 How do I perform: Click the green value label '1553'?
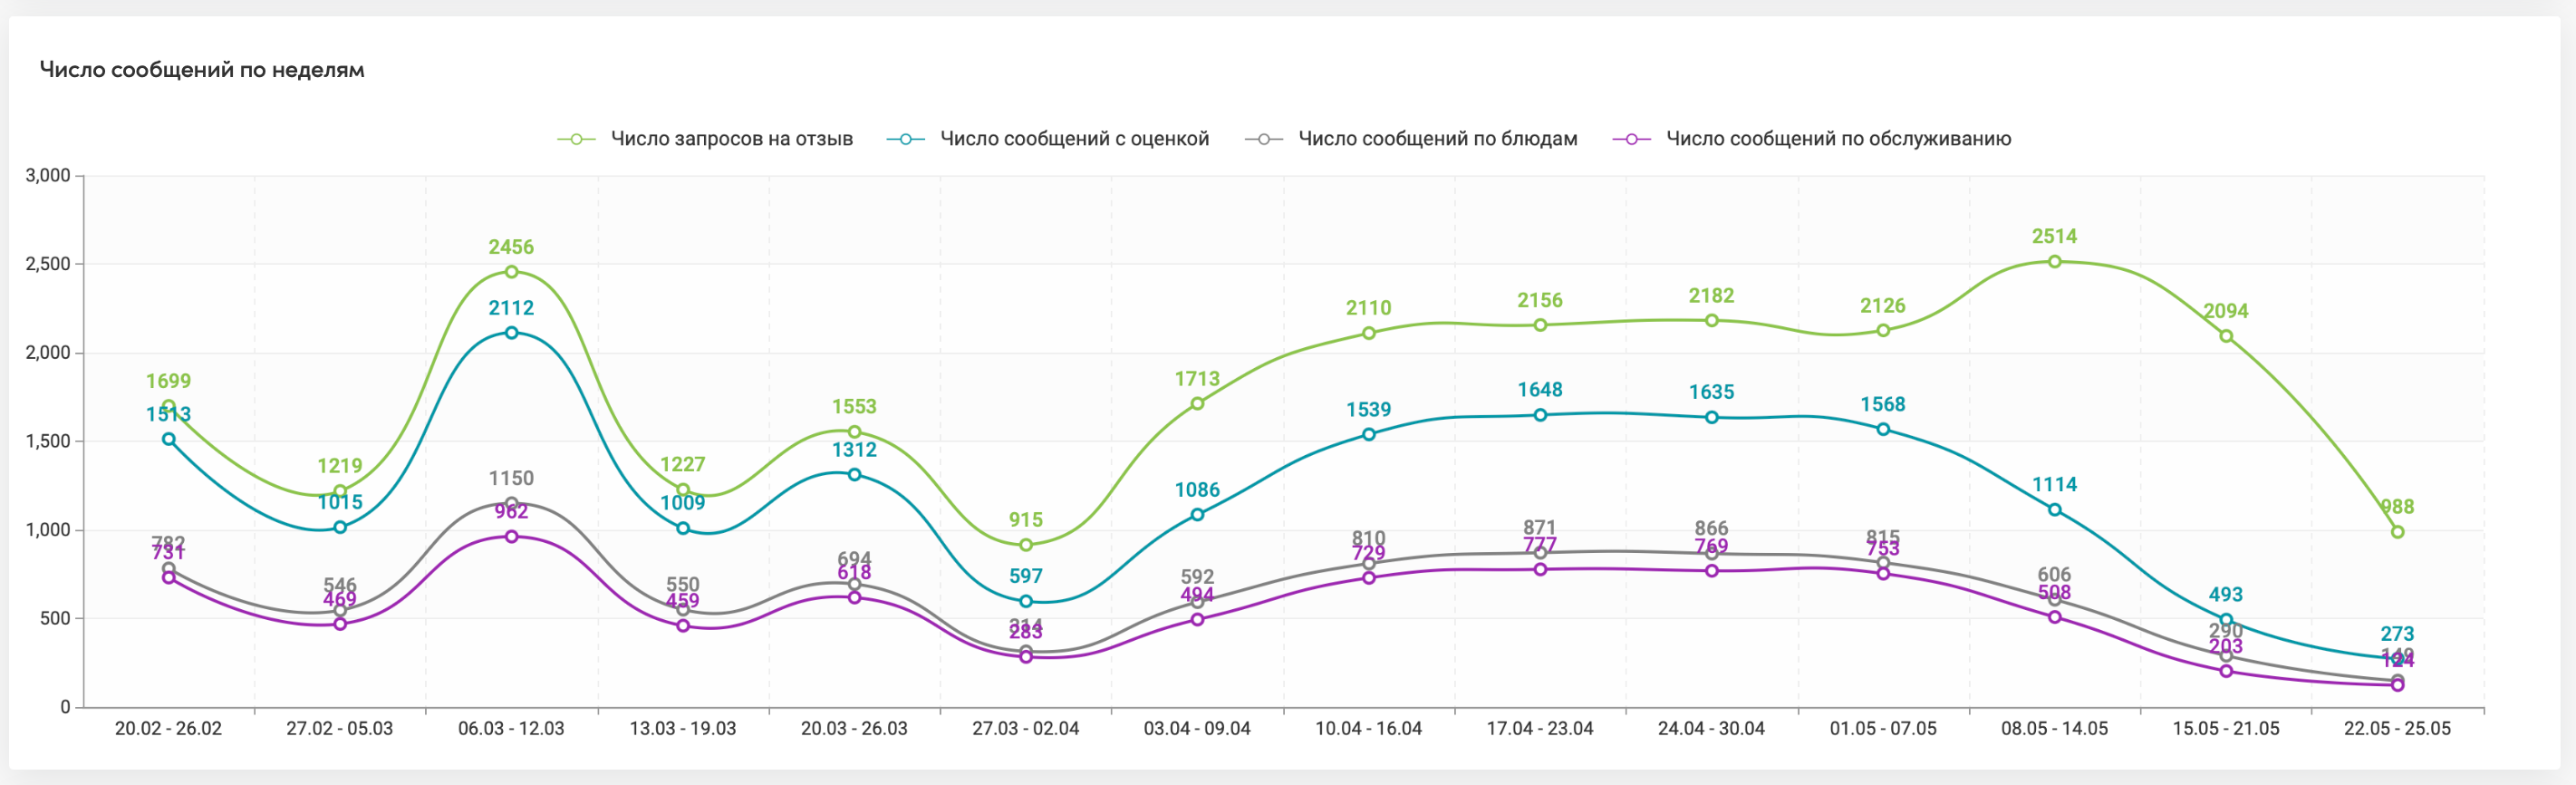pyautogui.click(x=854, y=407)
